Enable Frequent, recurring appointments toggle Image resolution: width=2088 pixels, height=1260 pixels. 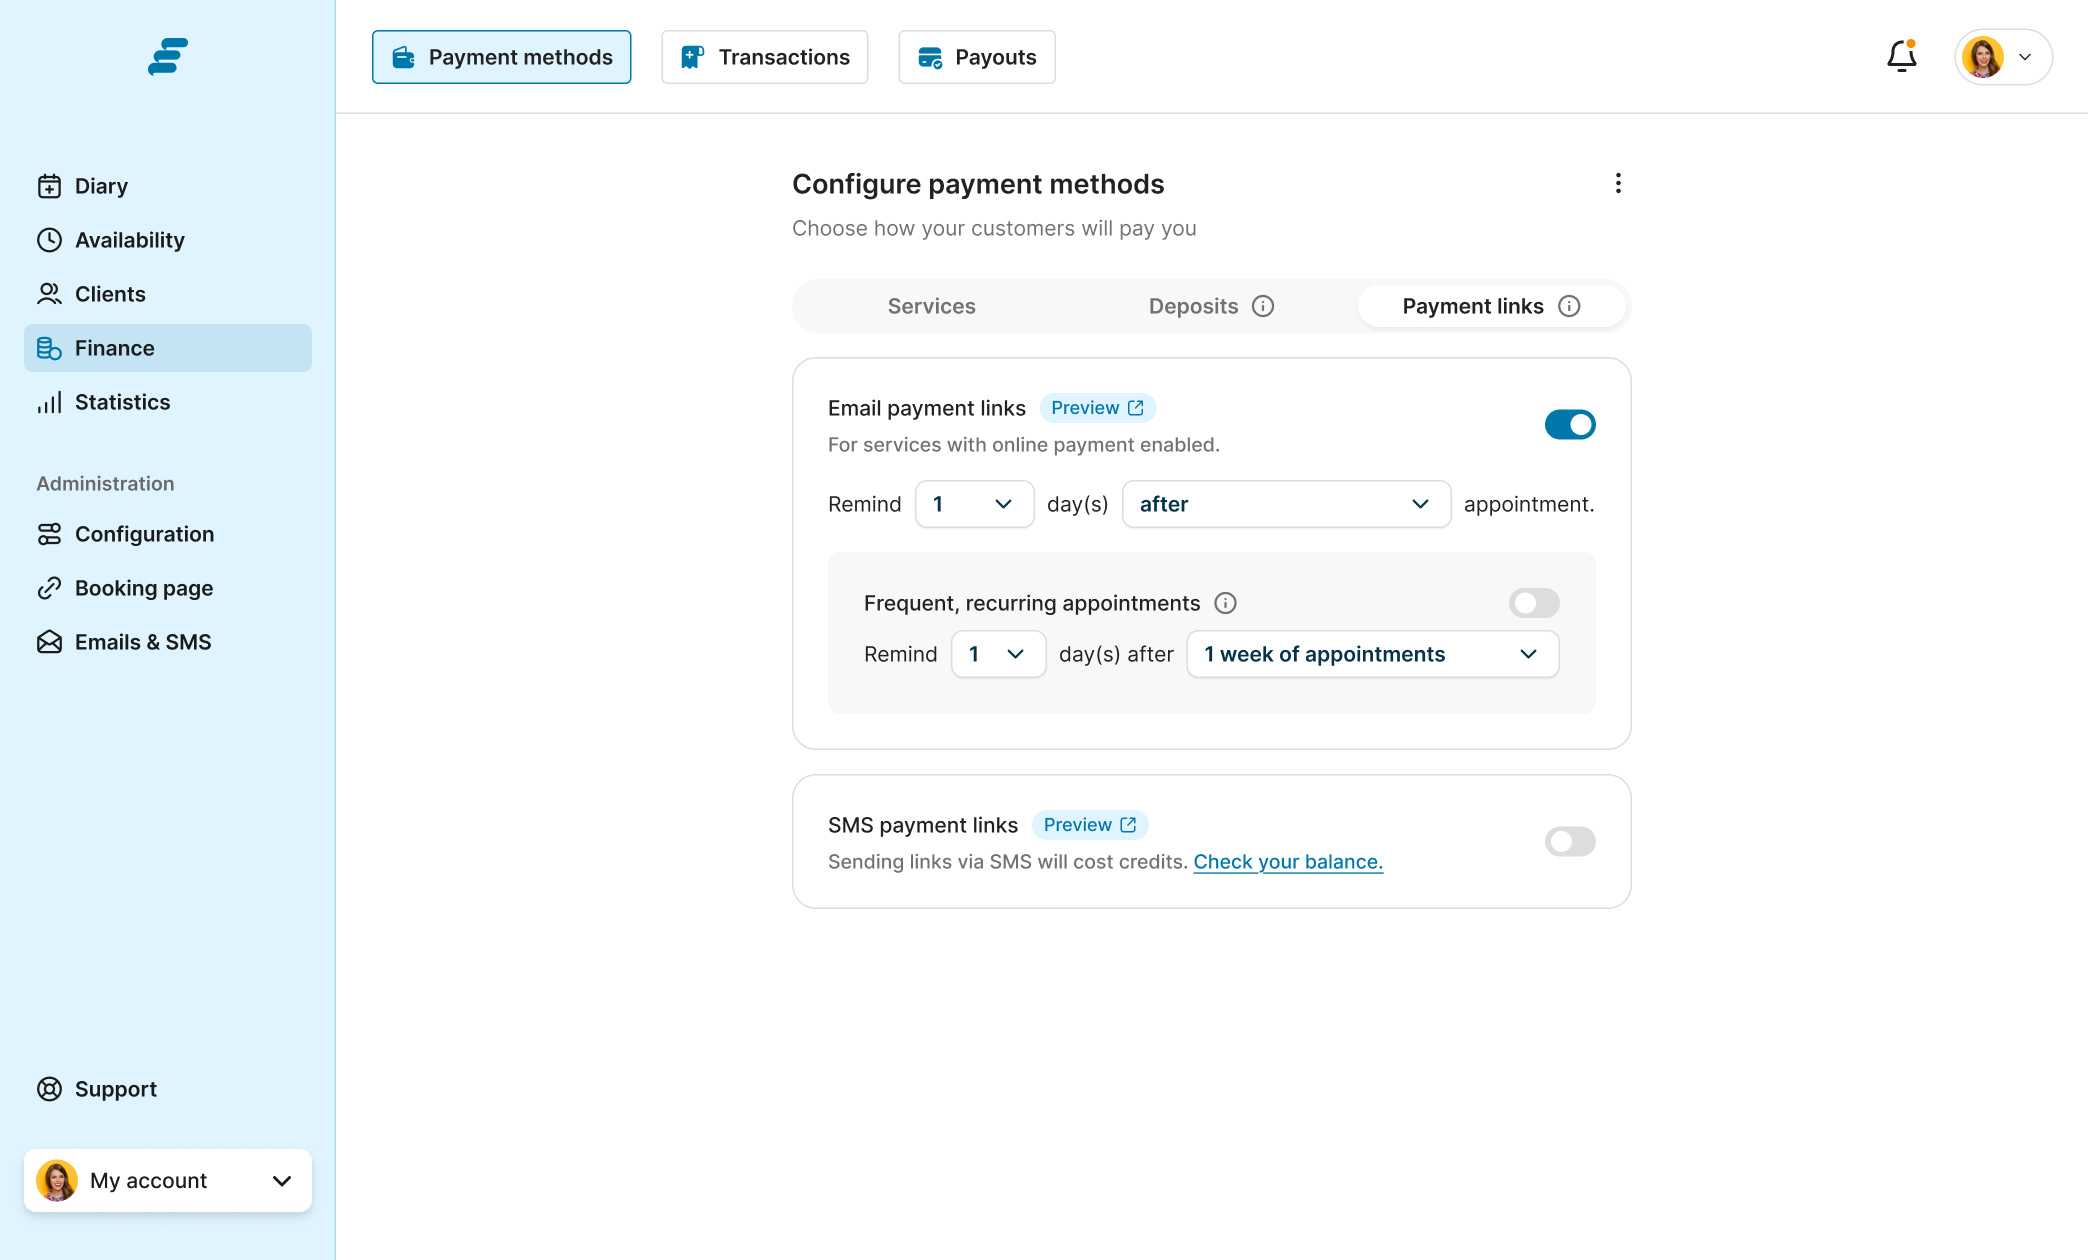pyautogui.click(x=1534, y=603)
